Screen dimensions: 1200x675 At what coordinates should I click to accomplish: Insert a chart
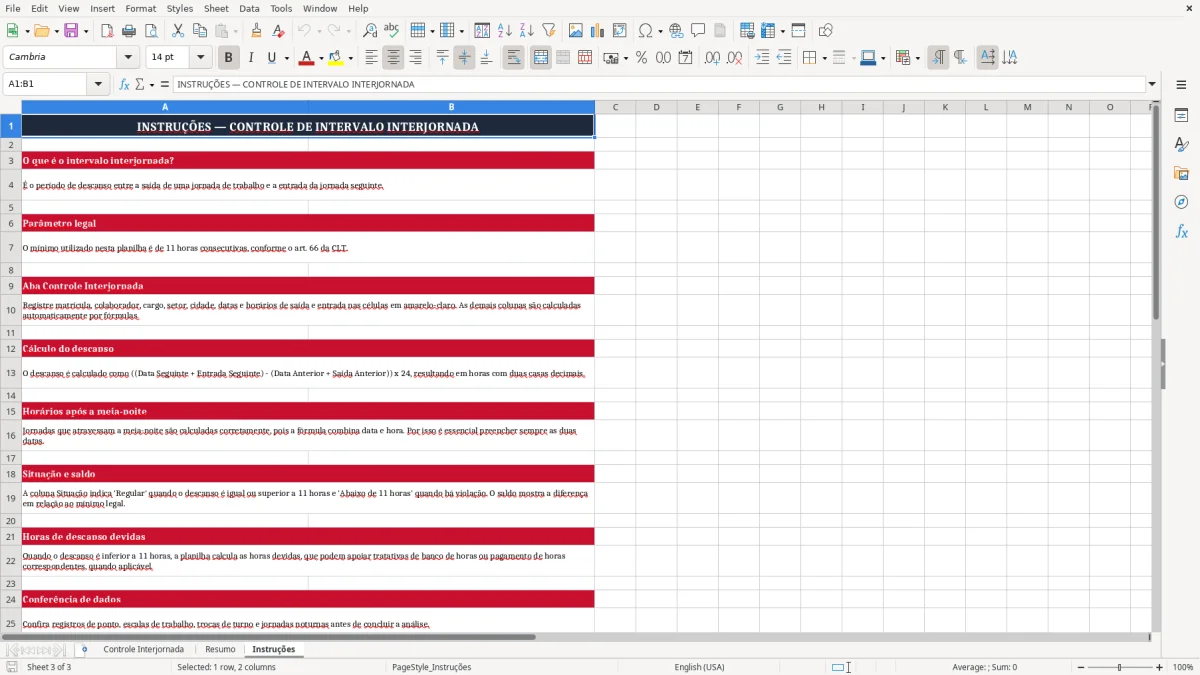[598, 31]
